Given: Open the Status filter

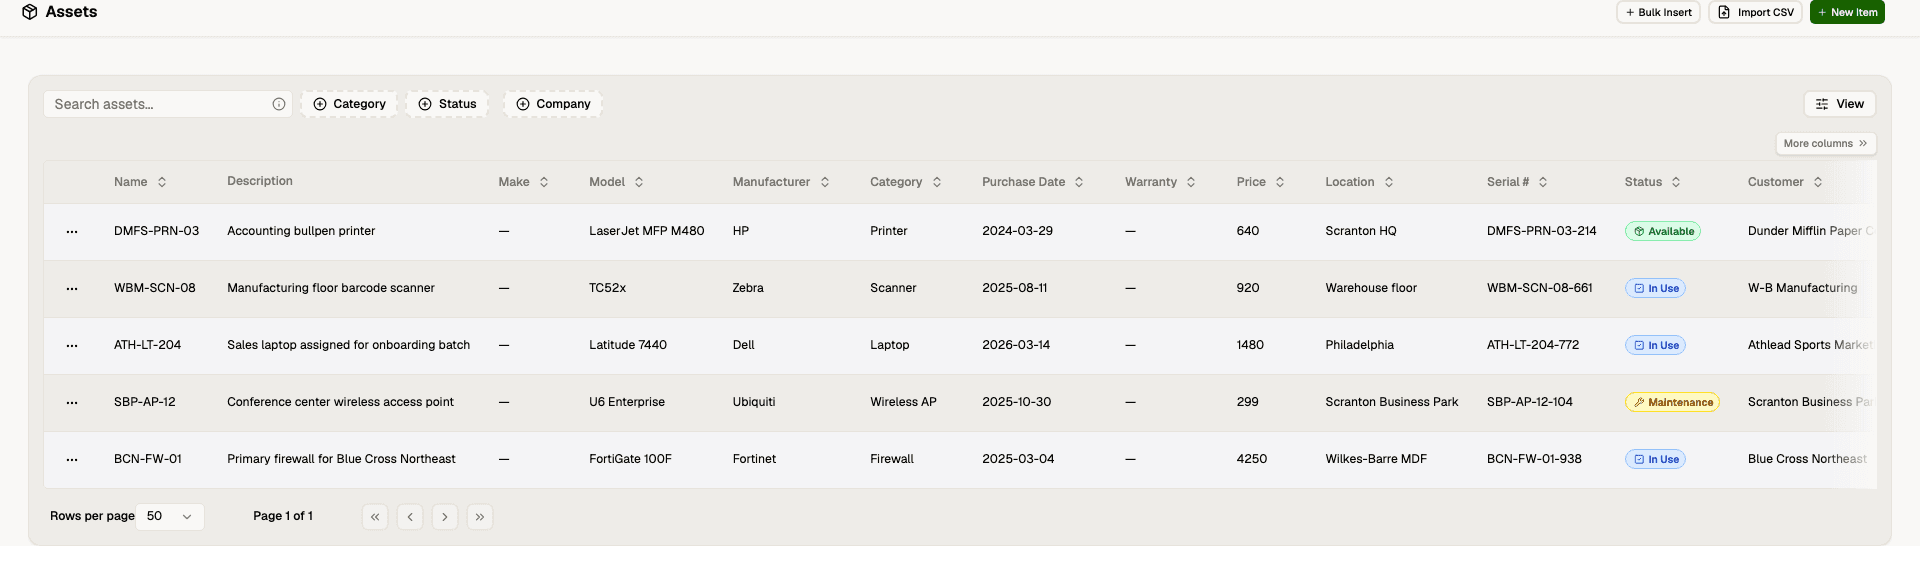Looking at the screenshot, I should pyautogui.click(x=447, y=104).
